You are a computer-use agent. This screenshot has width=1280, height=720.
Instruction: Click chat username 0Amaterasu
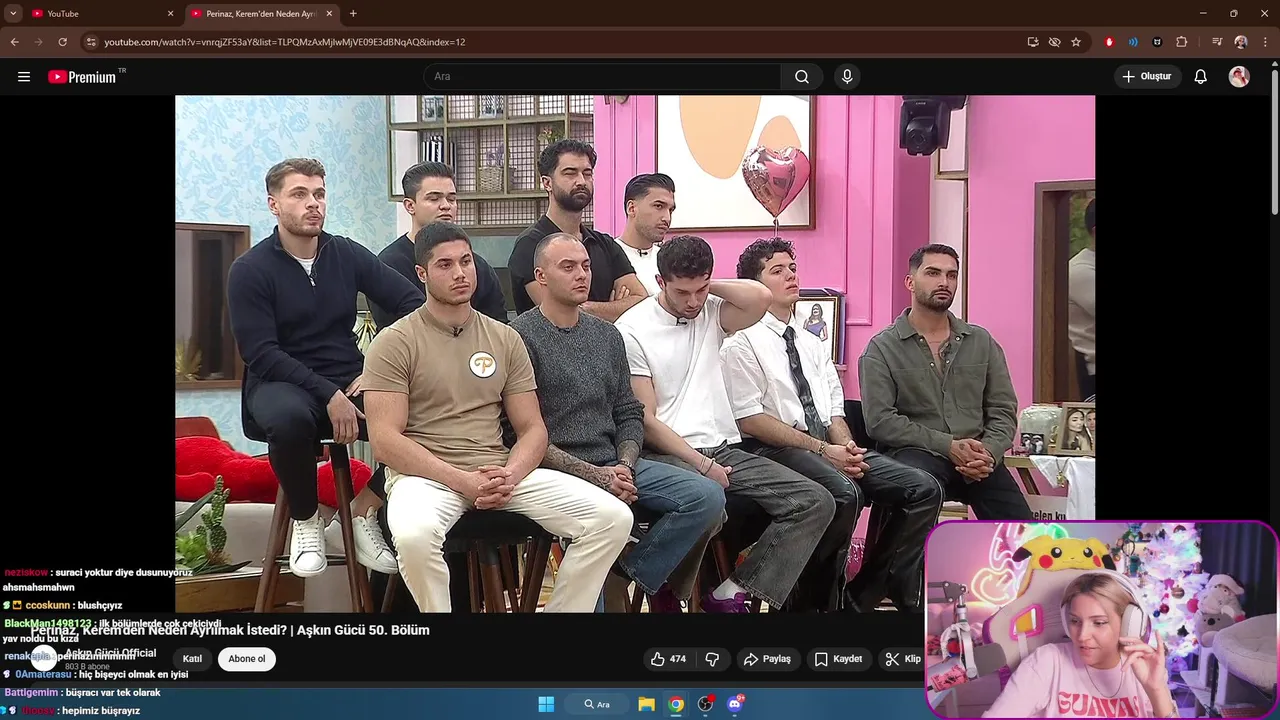(x=43, y=675)
